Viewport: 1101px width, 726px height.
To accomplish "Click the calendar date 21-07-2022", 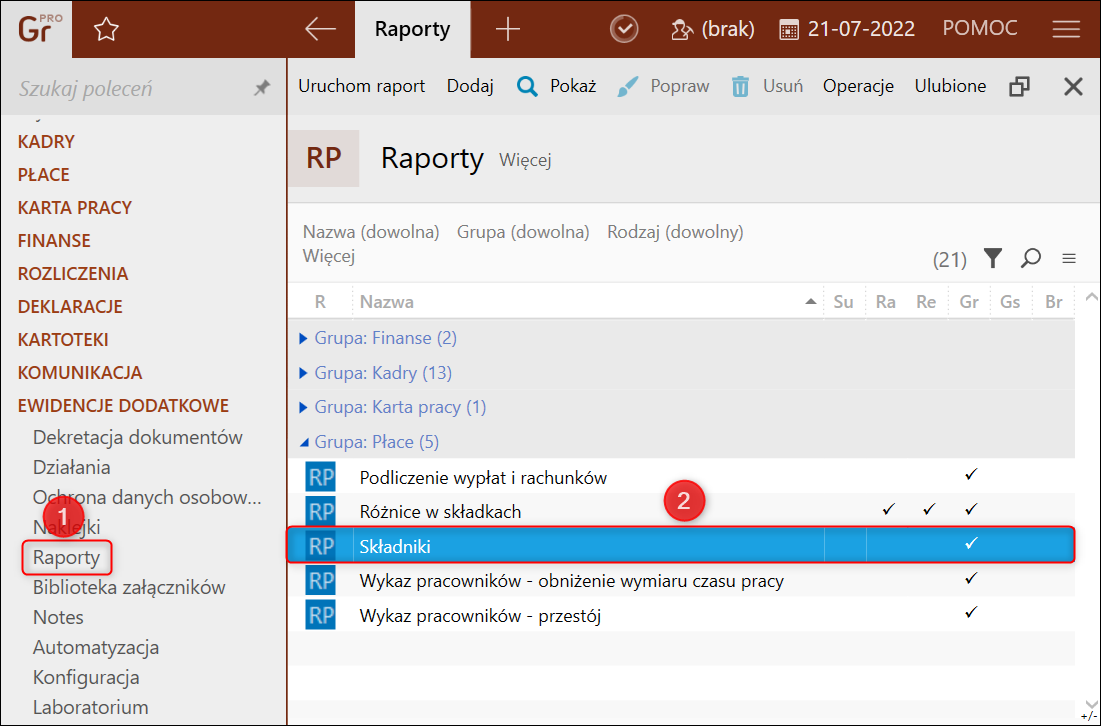I will pos(846,30).
